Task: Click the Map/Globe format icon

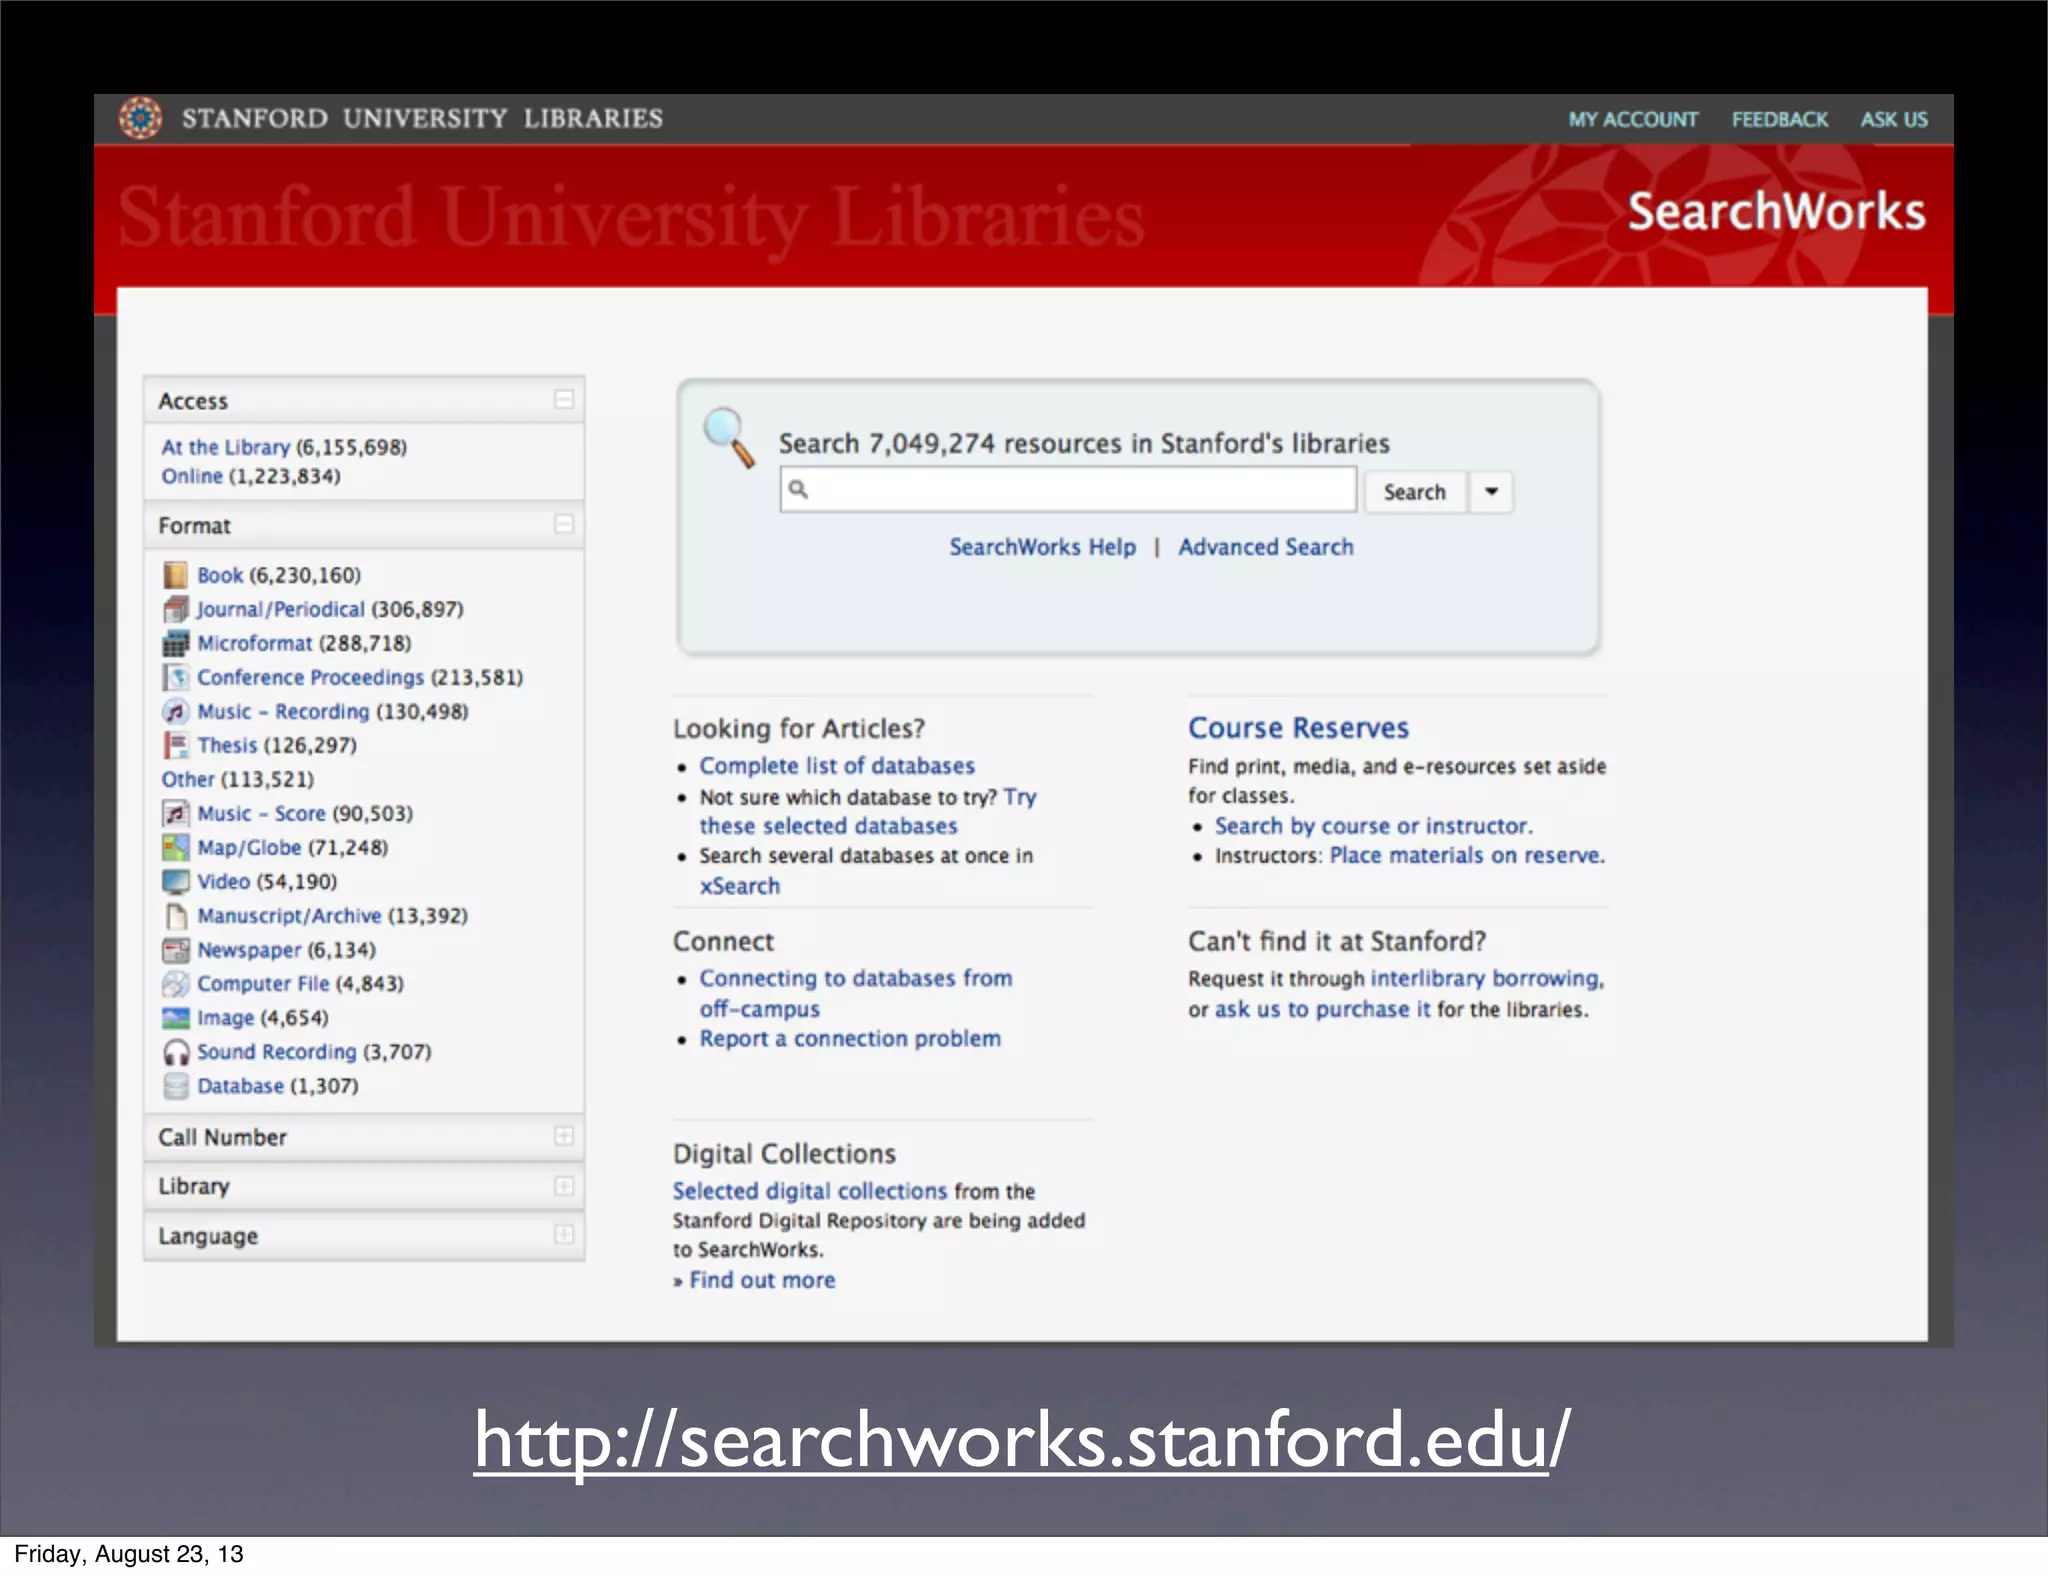Action: [175, 847]
